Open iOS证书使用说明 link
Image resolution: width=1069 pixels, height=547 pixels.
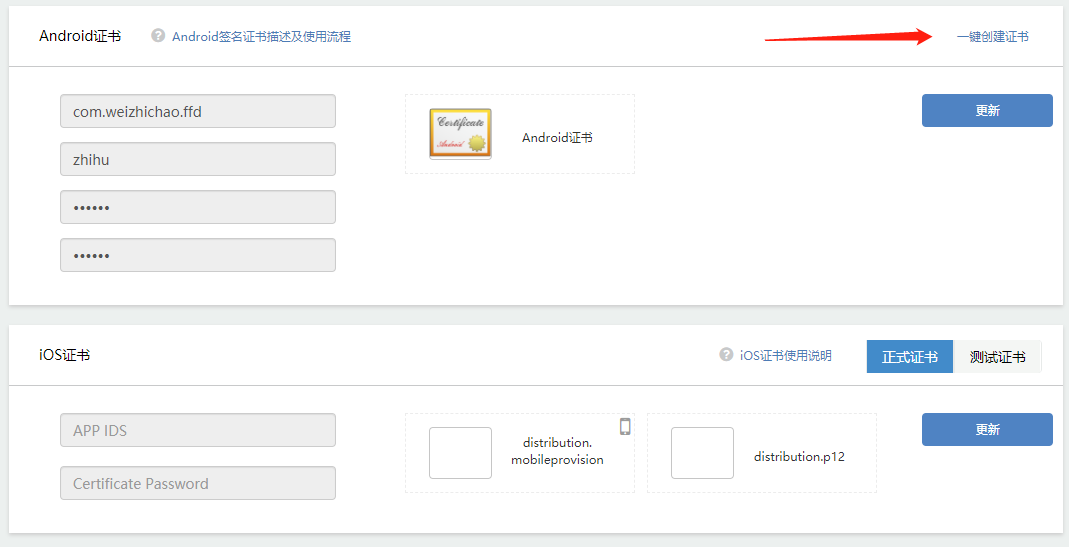pos(785,355)
